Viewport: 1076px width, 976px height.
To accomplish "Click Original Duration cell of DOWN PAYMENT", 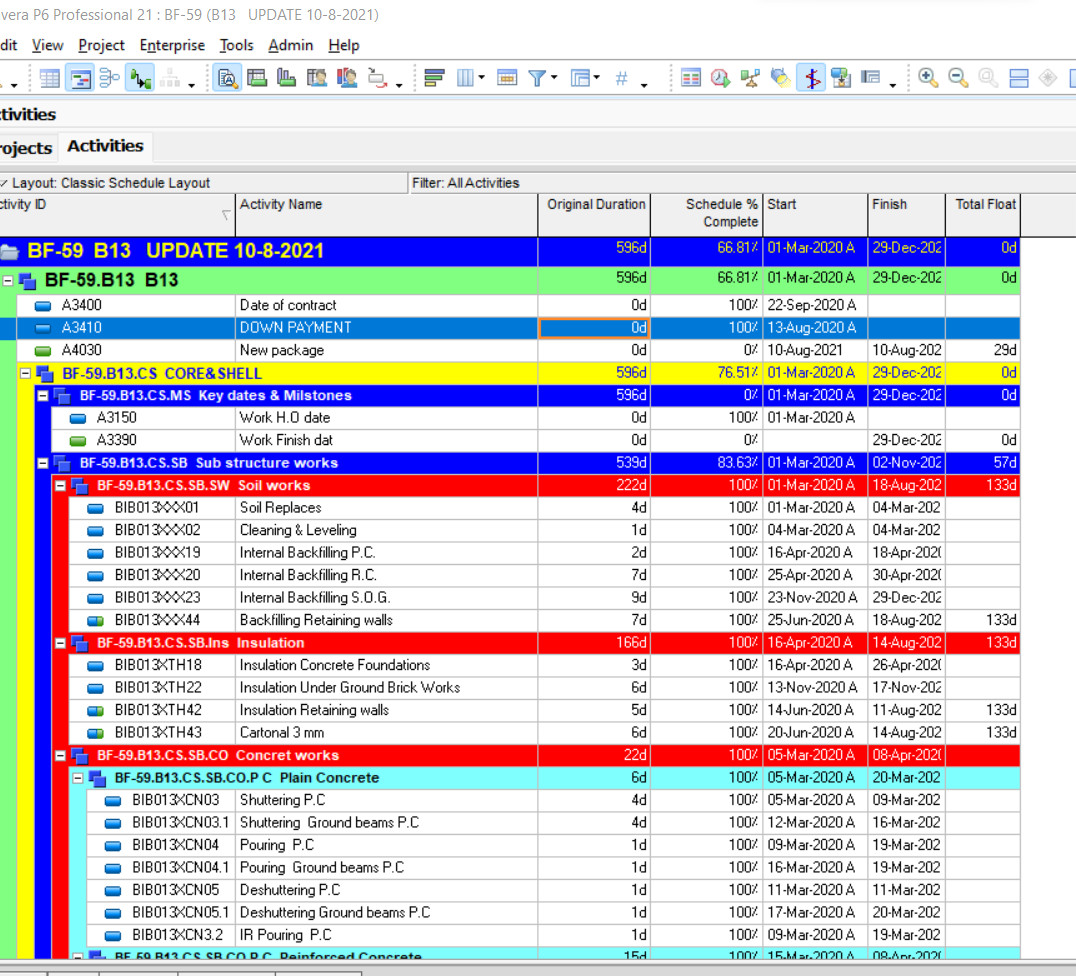I will [594, 328].
